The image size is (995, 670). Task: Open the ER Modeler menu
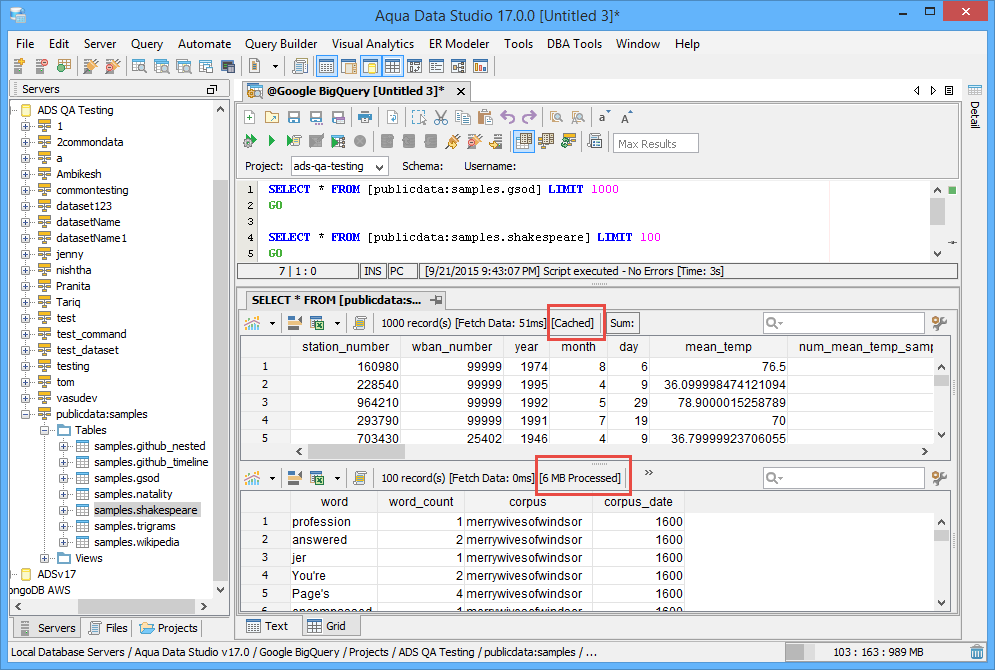tap(459, 44)
